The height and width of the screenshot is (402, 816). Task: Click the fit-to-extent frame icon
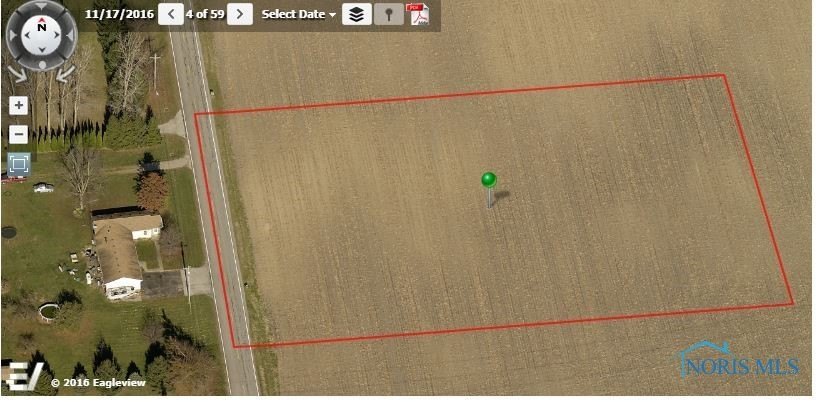pos(19,164)
